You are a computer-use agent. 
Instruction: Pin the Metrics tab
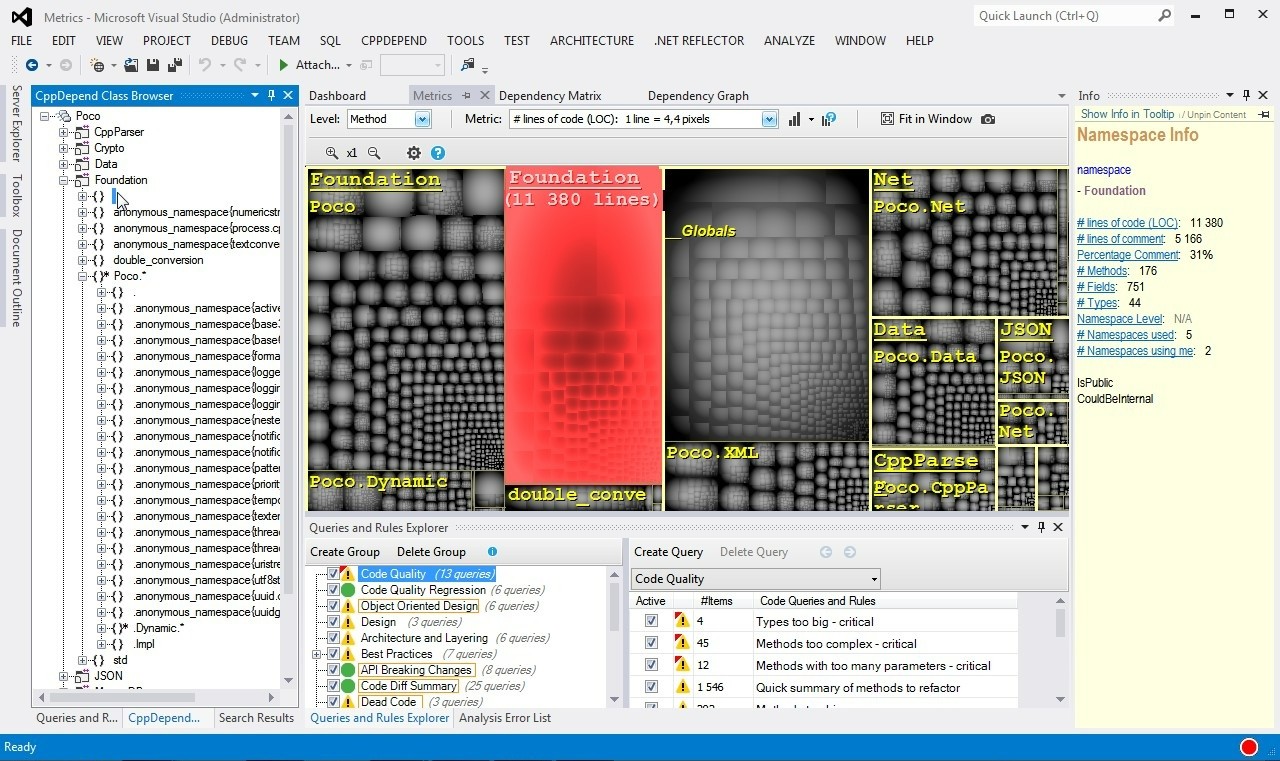(x=466, y=96)
